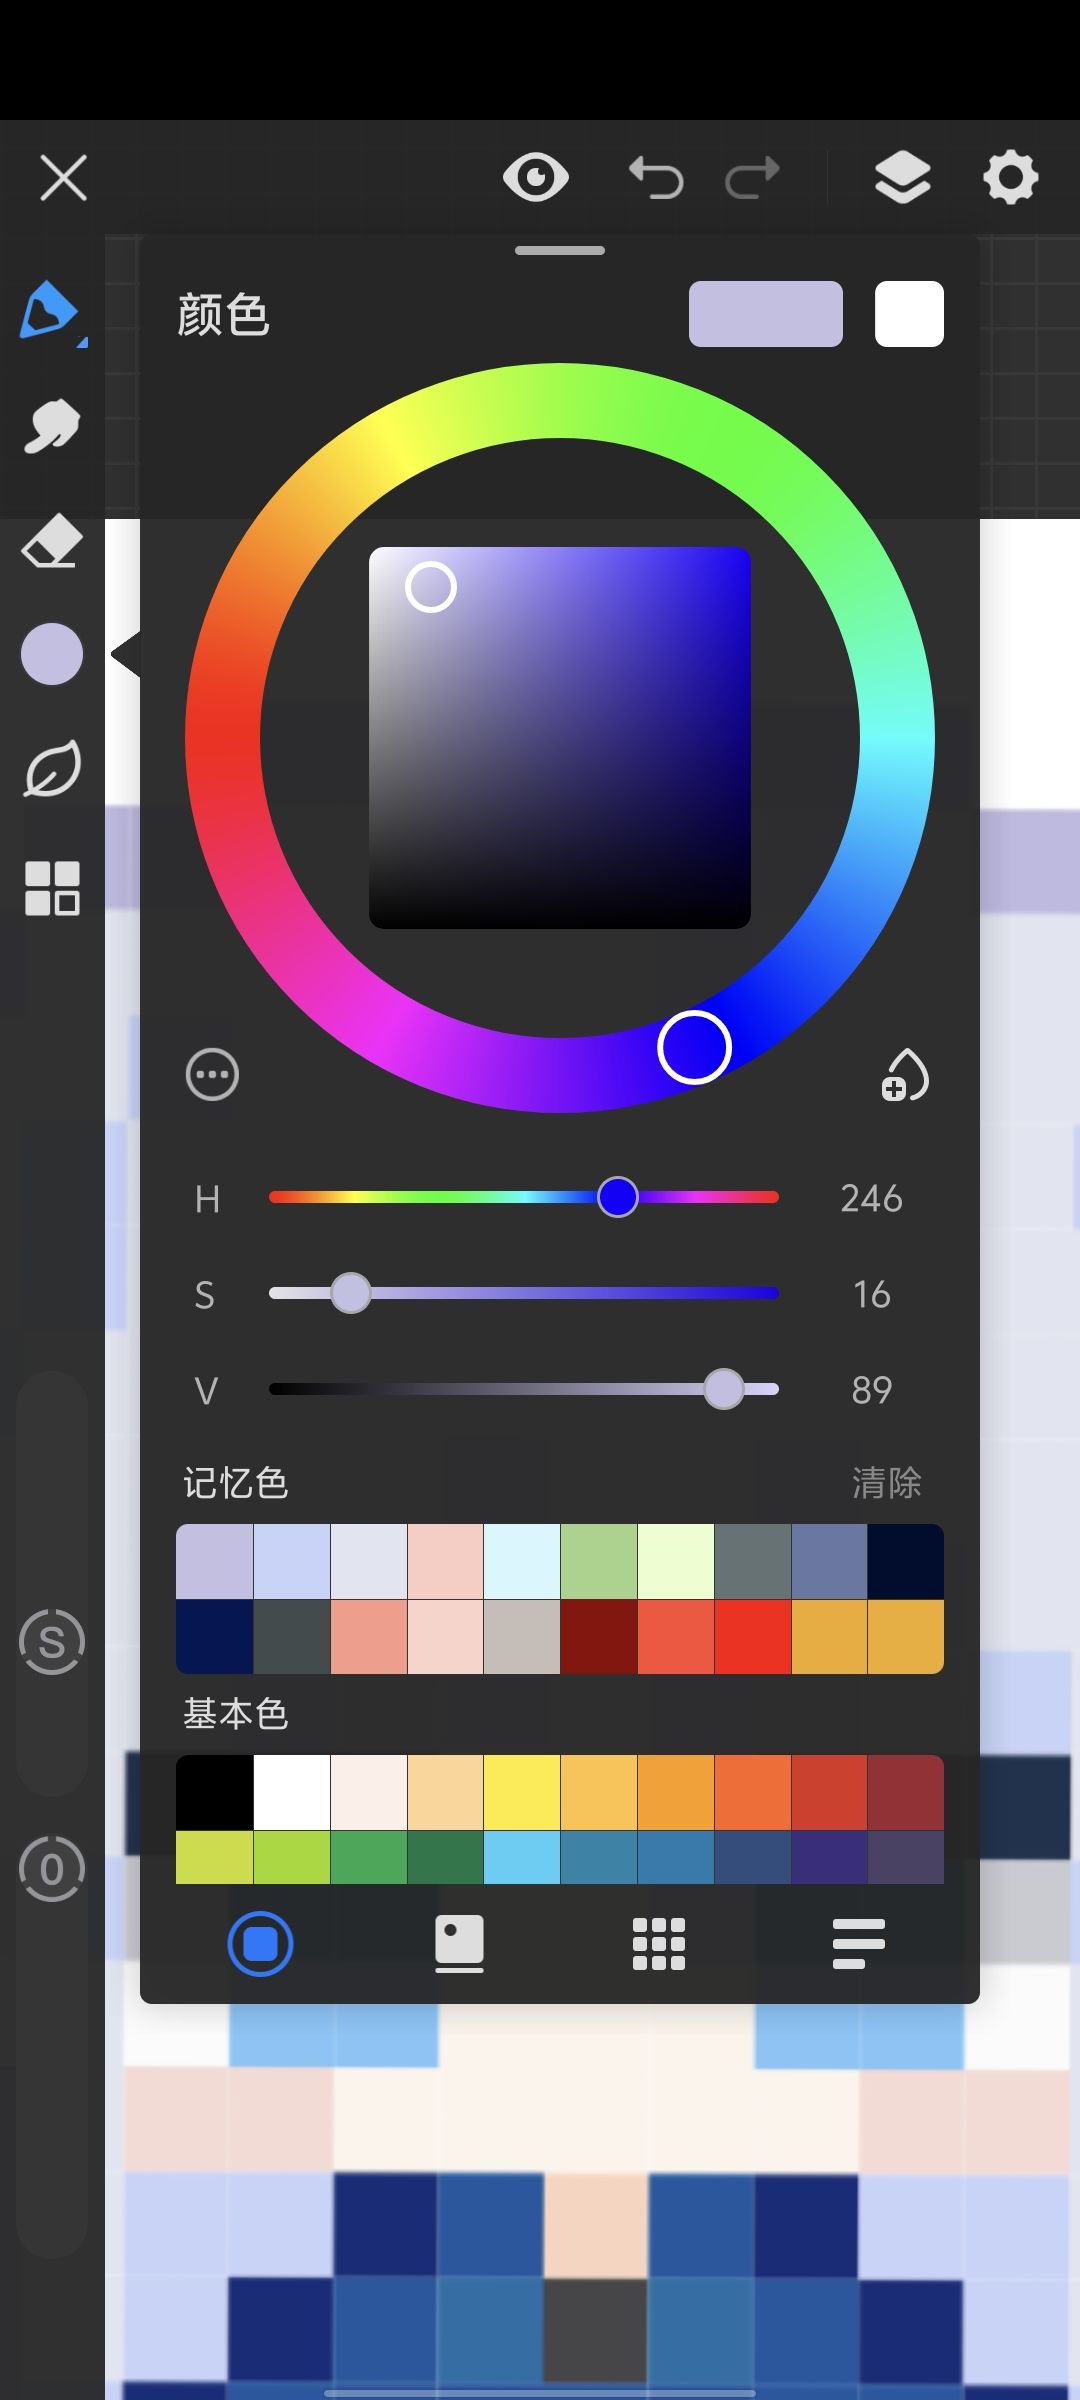Tap the current color circle in sidebar

coord(52,654)
